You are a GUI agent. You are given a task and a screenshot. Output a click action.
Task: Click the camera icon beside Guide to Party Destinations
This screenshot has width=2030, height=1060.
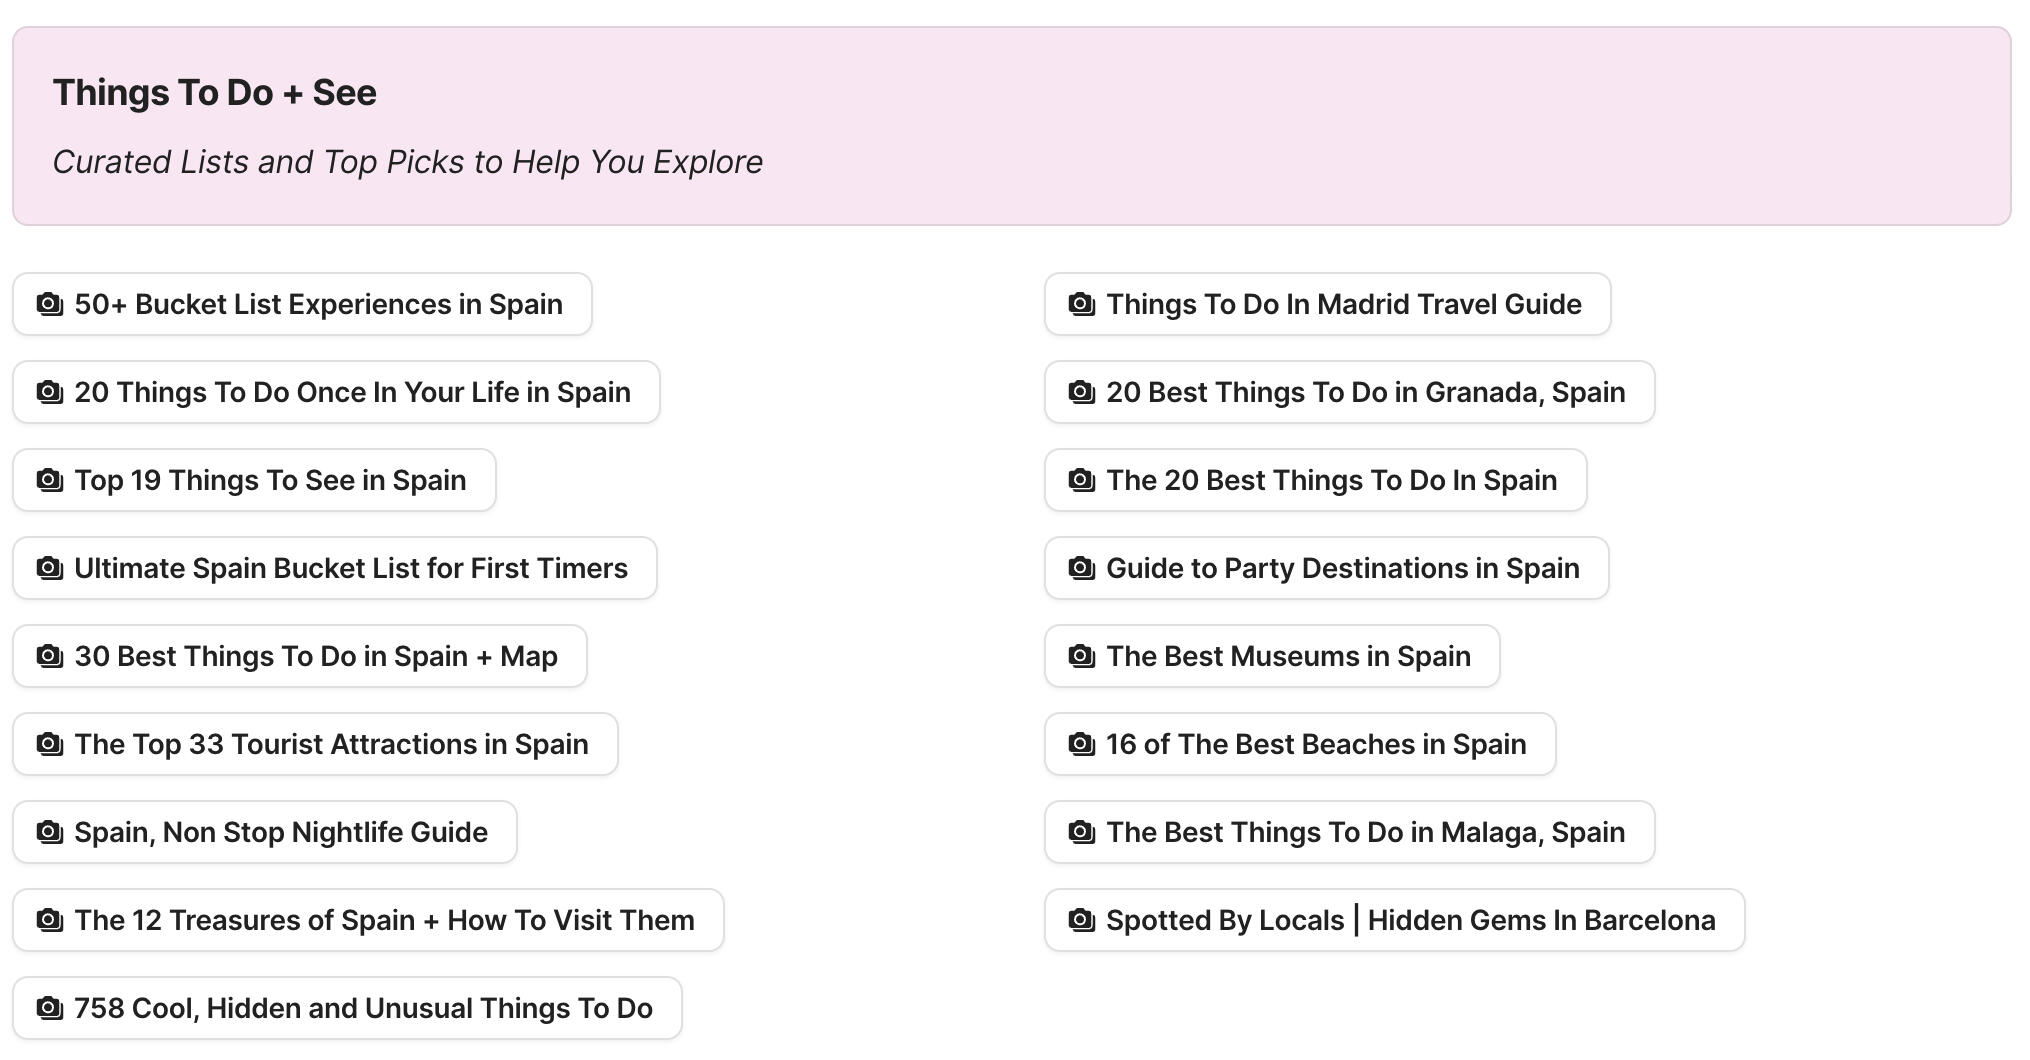[x=1081, y=568]
